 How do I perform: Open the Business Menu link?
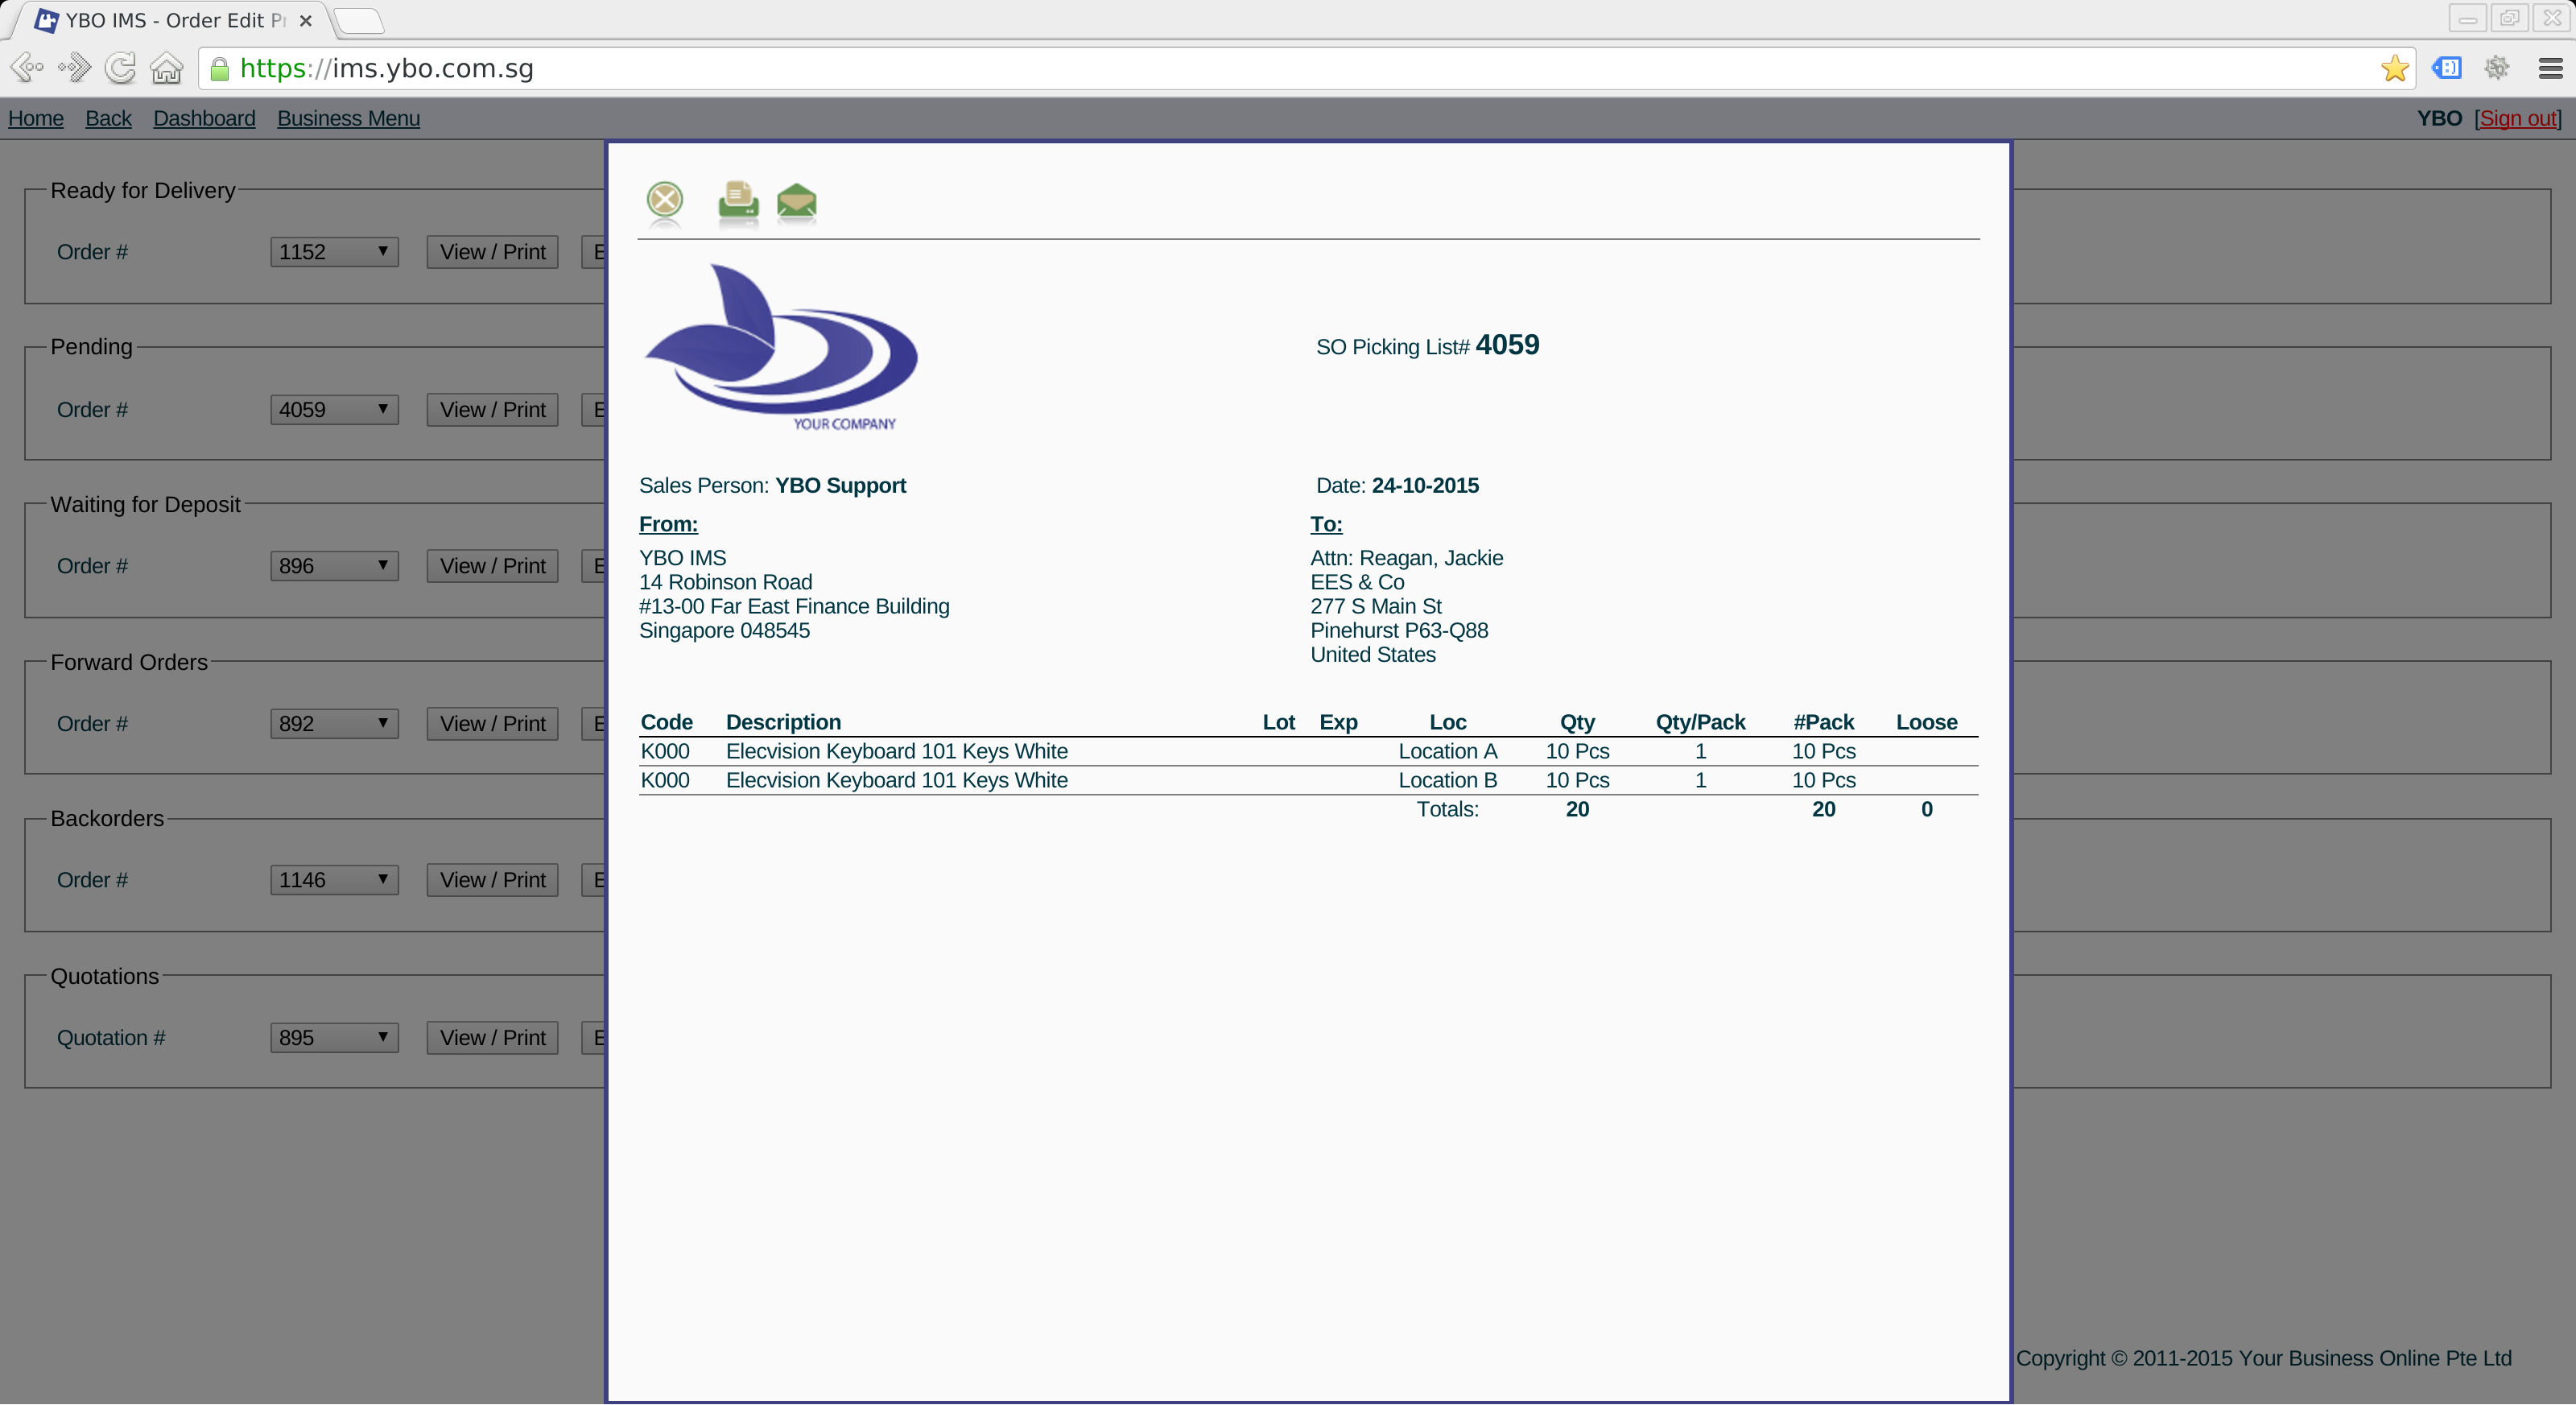tap(348, 118)
